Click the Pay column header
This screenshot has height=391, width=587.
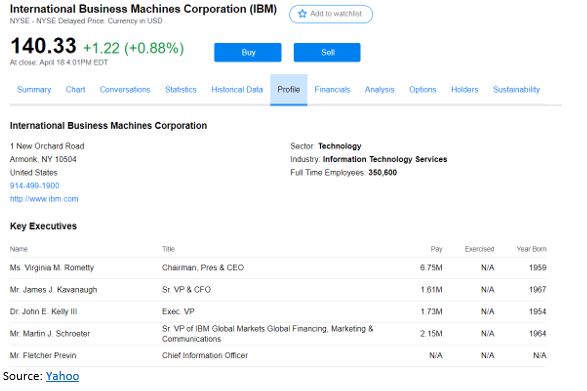pyautogui.click(x=437, y=249)
